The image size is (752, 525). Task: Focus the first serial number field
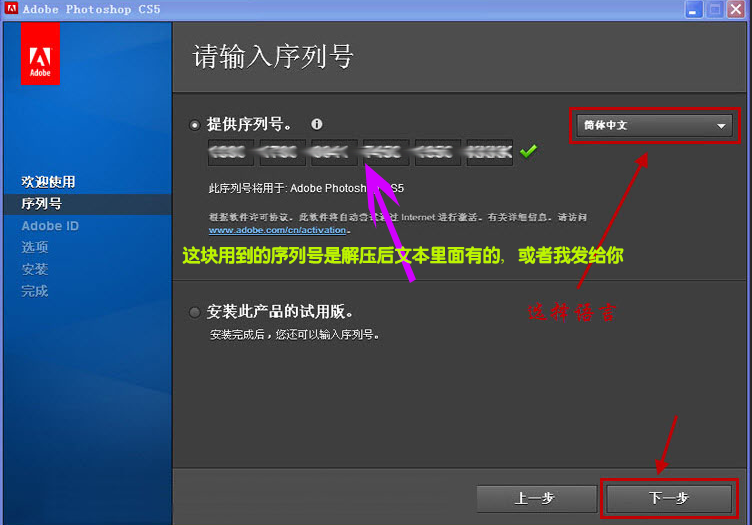[x=231, y=153]
